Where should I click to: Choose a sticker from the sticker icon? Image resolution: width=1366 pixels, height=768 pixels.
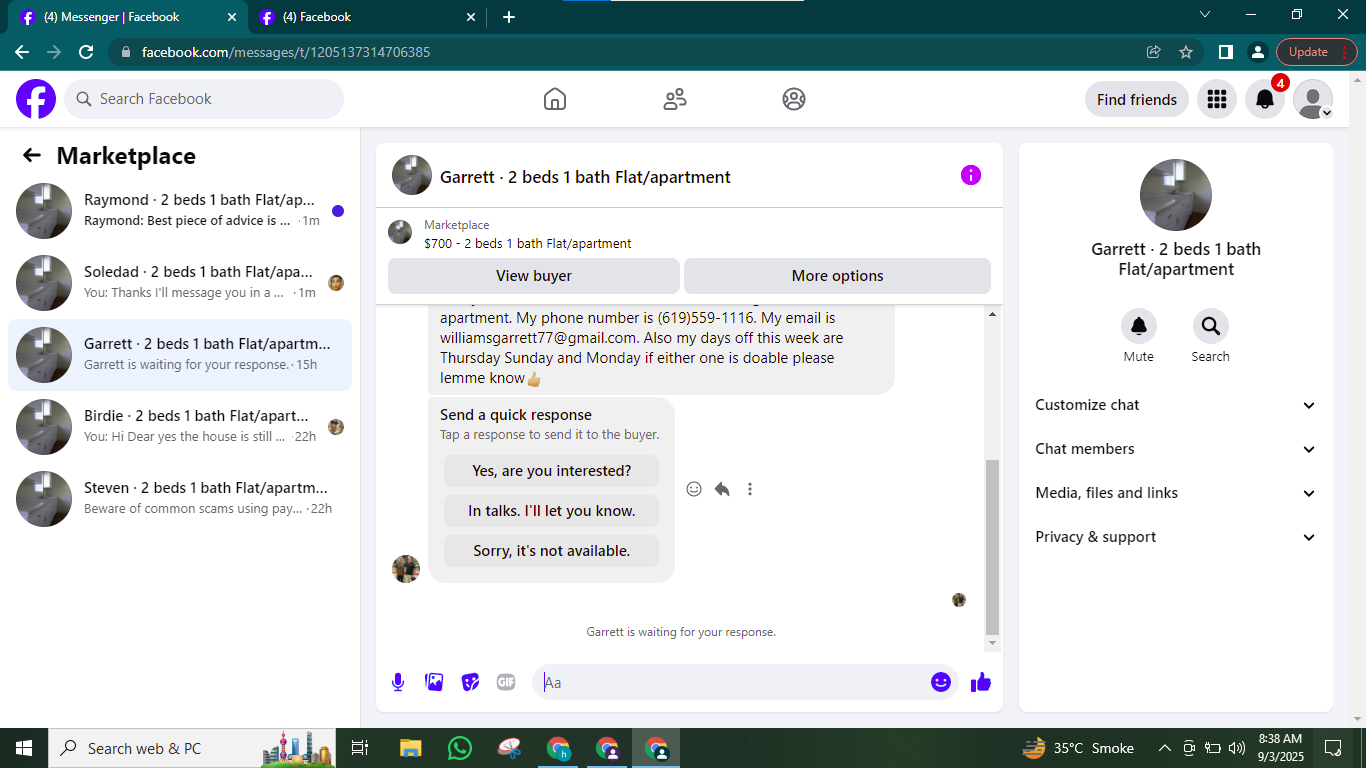[470, 682]
